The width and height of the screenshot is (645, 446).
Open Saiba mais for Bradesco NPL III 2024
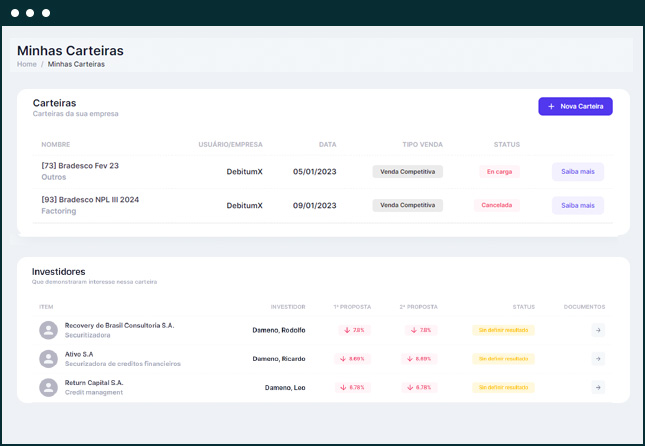577,205
